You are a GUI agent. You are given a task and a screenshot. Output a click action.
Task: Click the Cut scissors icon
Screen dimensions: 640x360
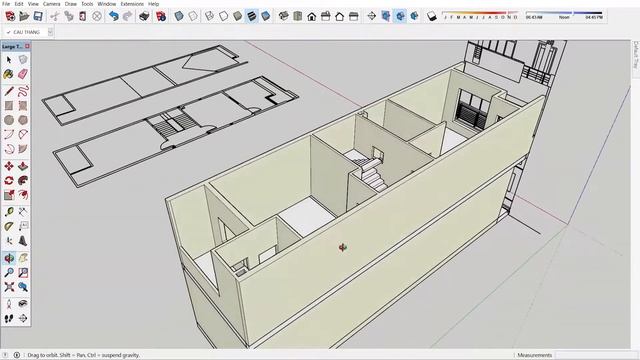tap(55, 16)
